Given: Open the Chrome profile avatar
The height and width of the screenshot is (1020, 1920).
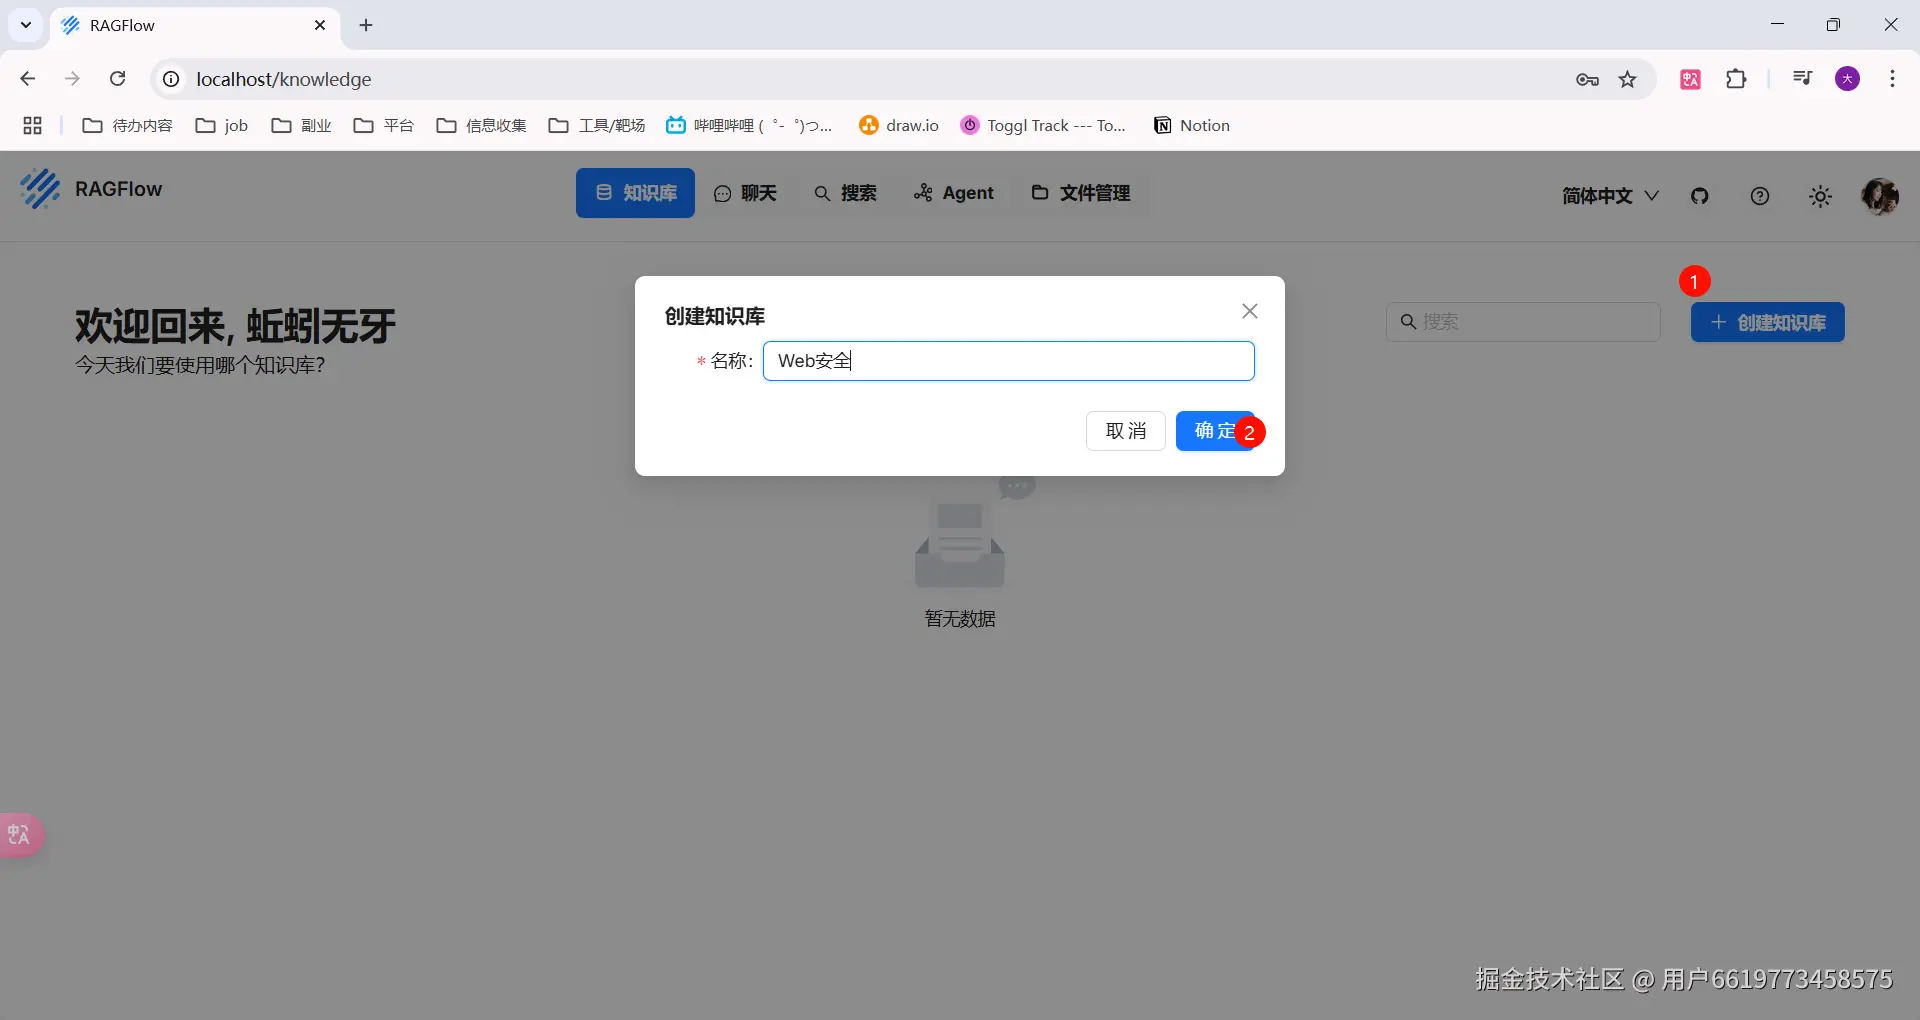Looking at the screenshot, I should point(1848,79).
